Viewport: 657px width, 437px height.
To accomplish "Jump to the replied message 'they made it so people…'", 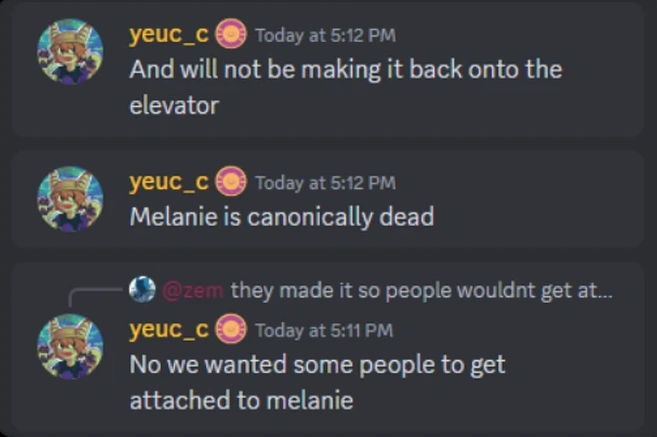I will 420,291.
